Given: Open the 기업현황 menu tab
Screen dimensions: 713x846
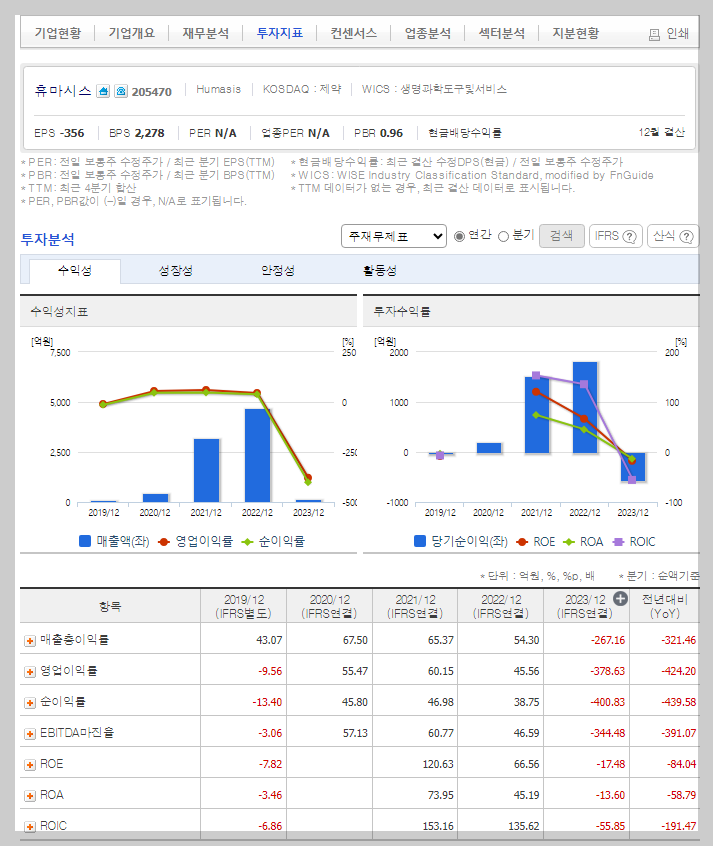Looking at the screenshot, I should (58, 33).
